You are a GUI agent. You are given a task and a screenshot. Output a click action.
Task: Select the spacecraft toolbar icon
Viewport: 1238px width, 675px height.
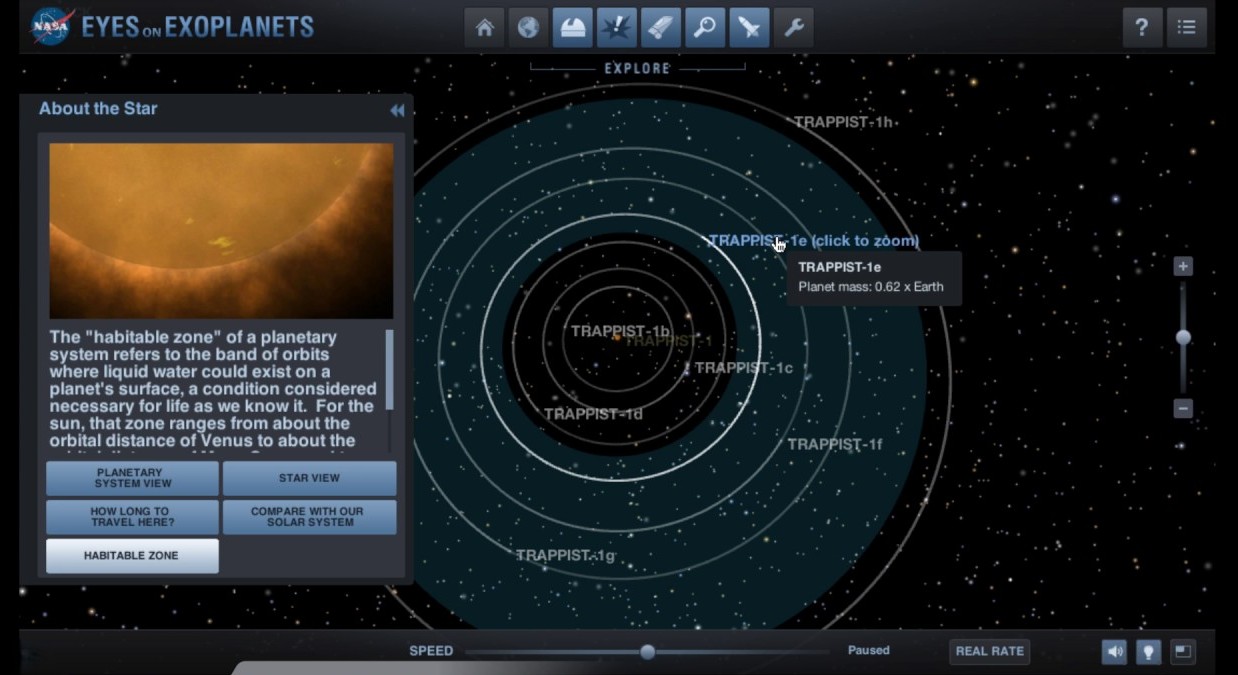(x=749, y=28)
